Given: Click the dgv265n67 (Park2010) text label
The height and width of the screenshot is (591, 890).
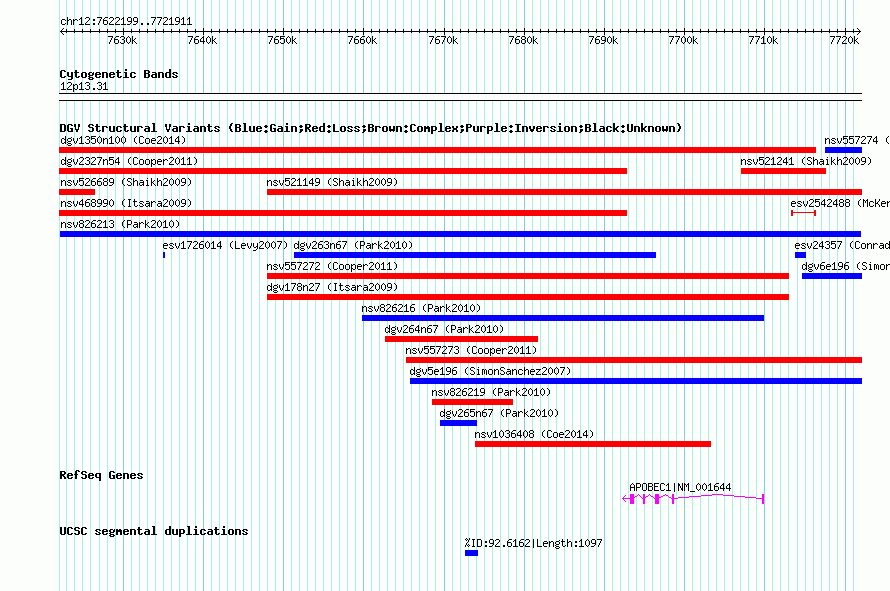Looking at the screenshot, I should click(499, 413).
